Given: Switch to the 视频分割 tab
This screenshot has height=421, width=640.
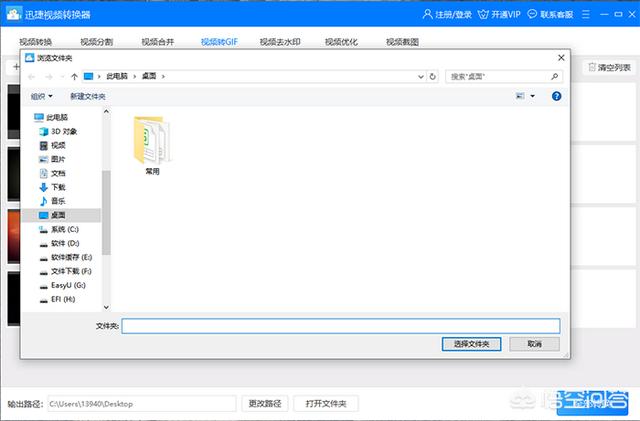Looking at the screenshot, I should point(97,42).
